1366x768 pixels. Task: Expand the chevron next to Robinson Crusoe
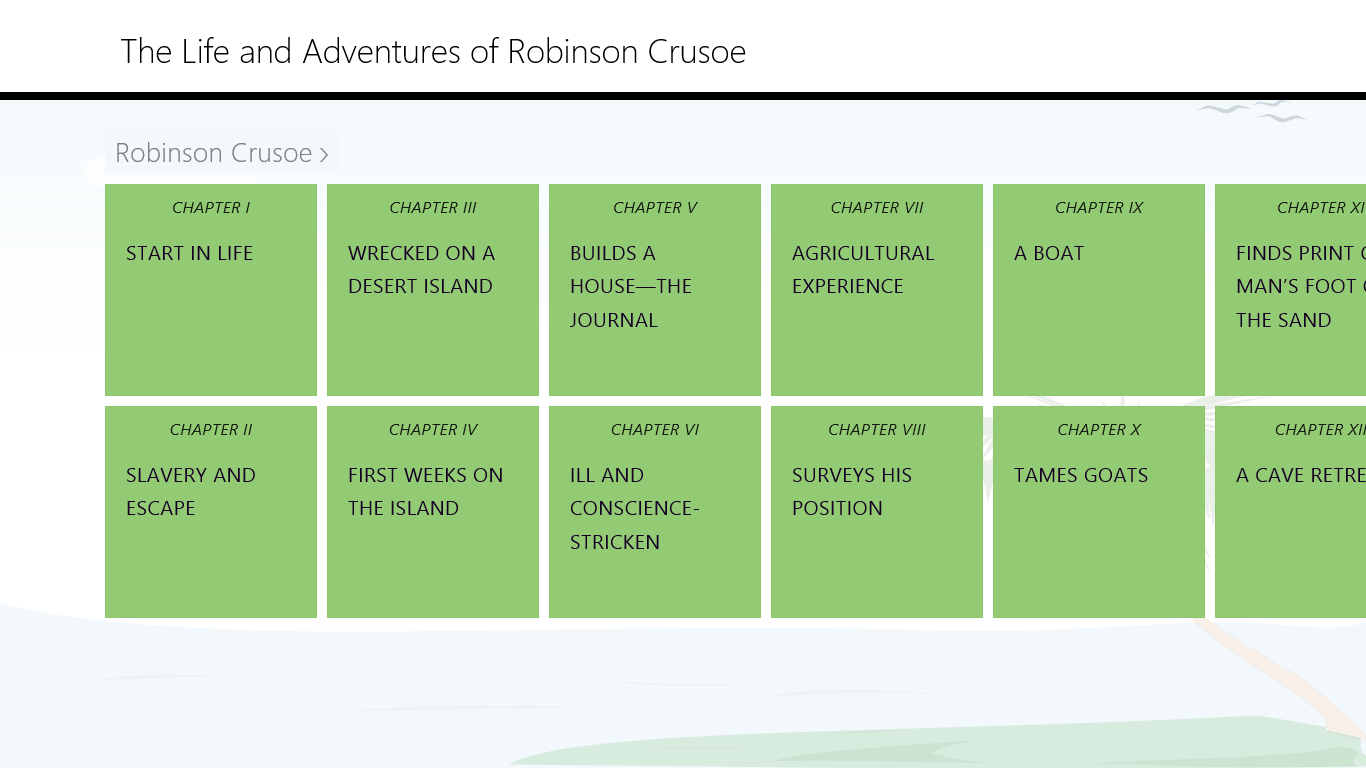click(x=324, y=154)
